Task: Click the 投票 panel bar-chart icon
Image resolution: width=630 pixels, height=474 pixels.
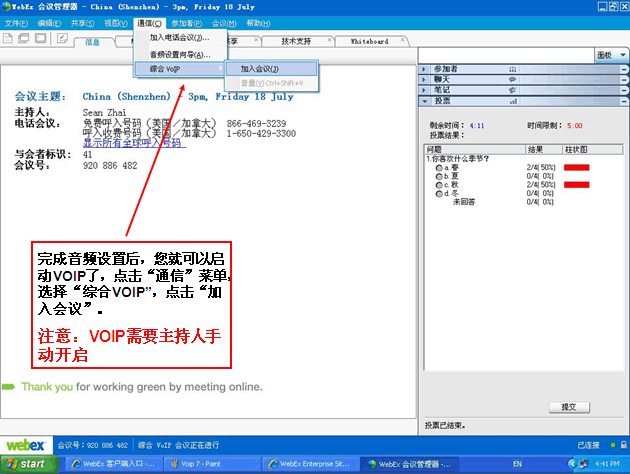Action: pyautogui.click(x=513, y=101)
